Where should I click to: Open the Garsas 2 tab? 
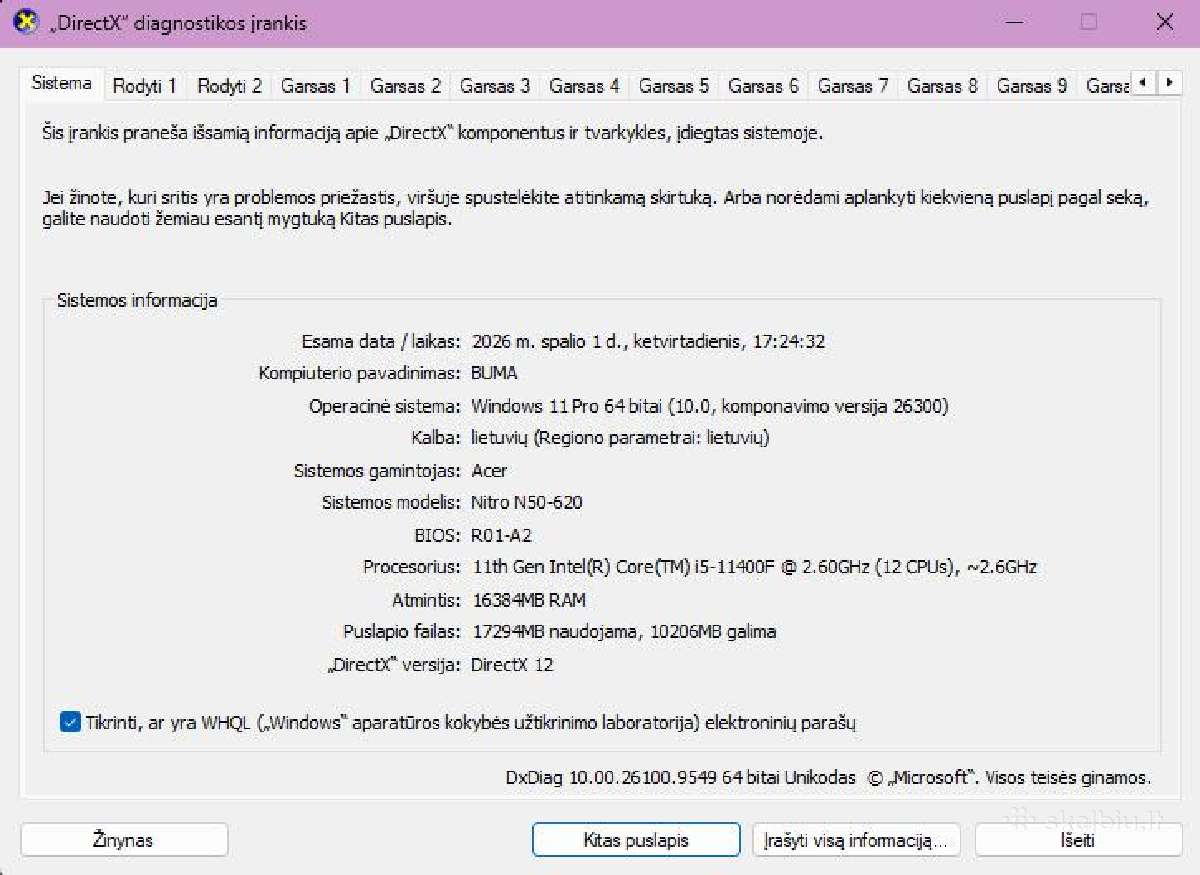click(405, 86)
